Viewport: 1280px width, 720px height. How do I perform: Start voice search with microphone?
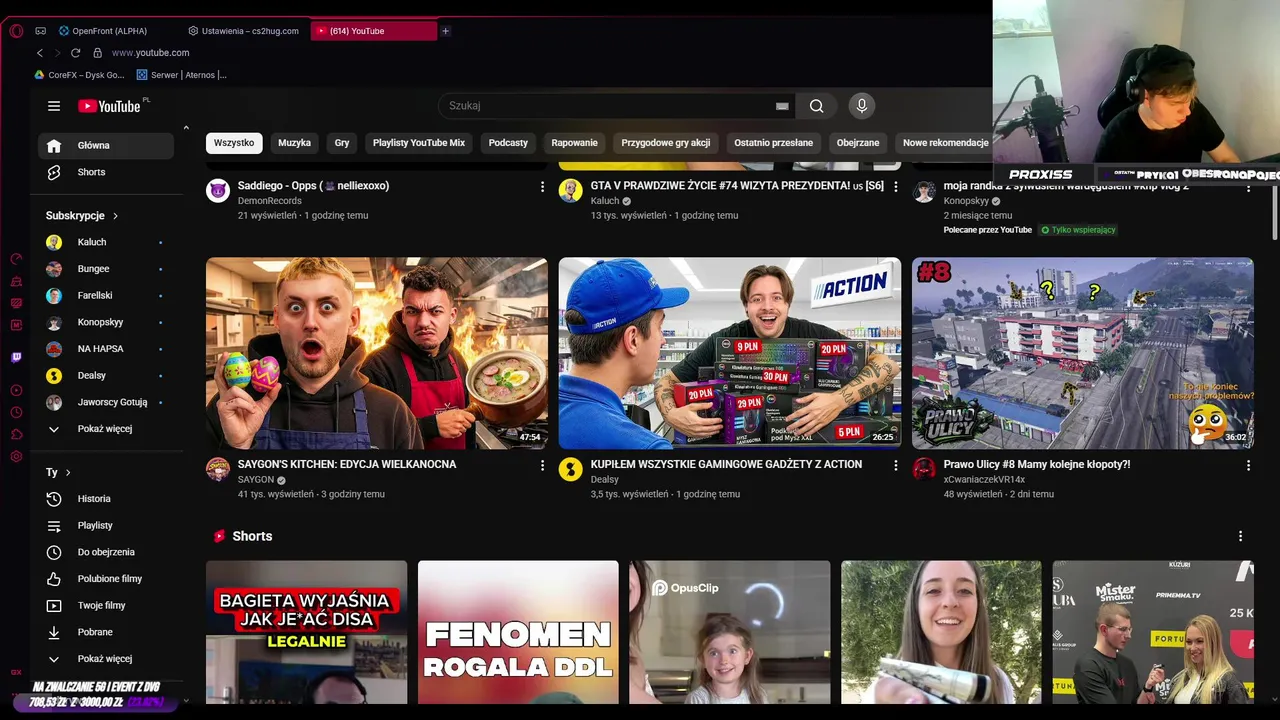[x=862, y=106]
